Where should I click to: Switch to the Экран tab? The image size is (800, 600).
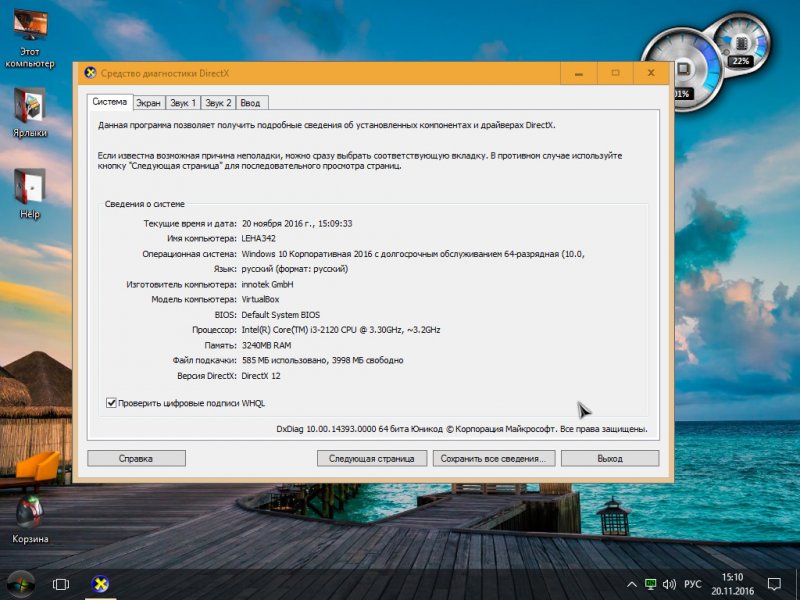148,103
